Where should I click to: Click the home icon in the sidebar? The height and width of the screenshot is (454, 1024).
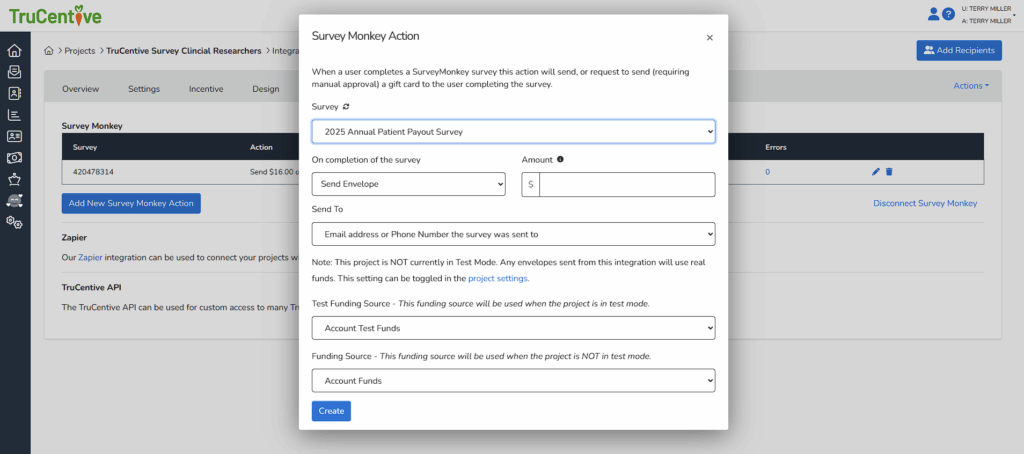point(14,51)
